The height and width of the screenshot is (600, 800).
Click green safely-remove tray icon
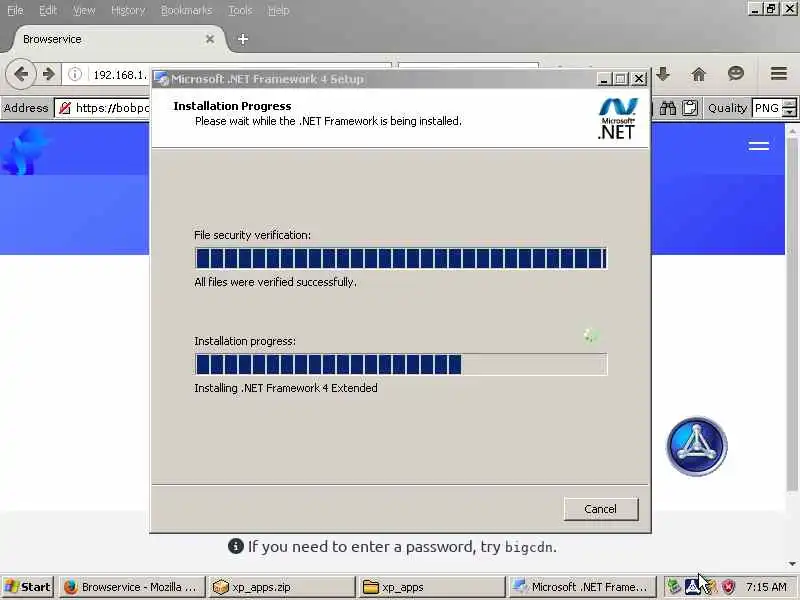pyautogui.click(x=673, y=587)
